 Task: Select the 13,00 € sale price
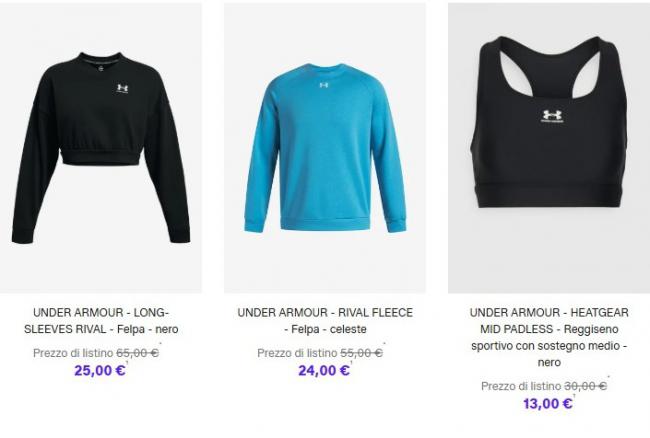tap(548, 403)
